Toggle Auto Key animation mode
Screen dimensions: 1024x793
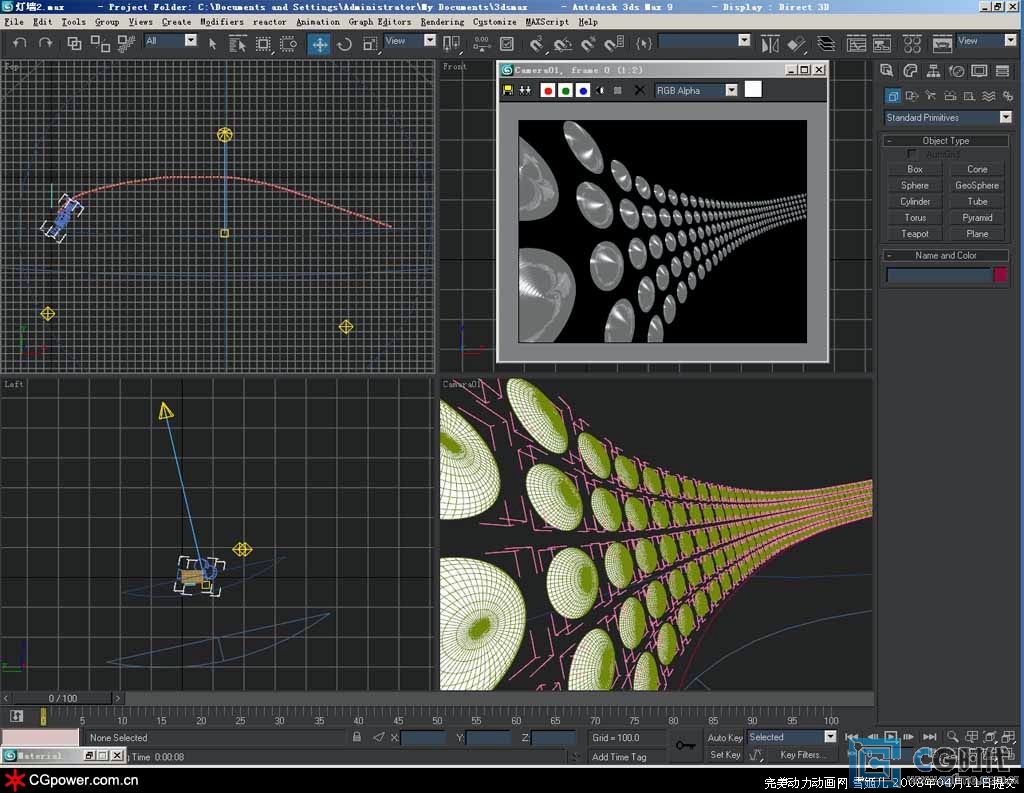(x=725, y=737)
